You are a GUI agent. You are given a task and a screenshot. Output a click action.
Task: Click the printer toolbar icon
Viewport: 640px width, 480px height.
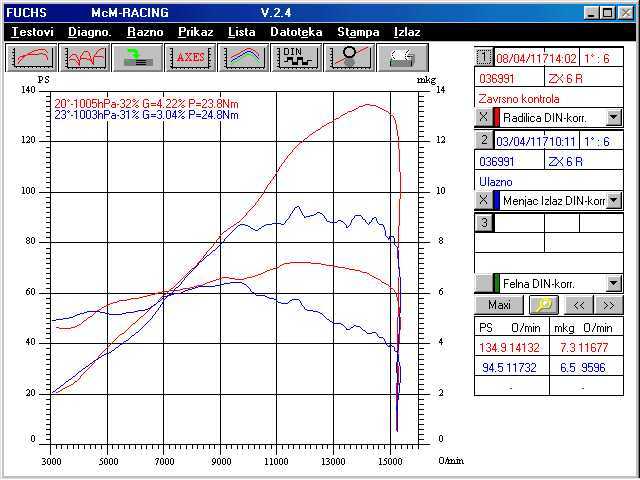pos(403,56)
